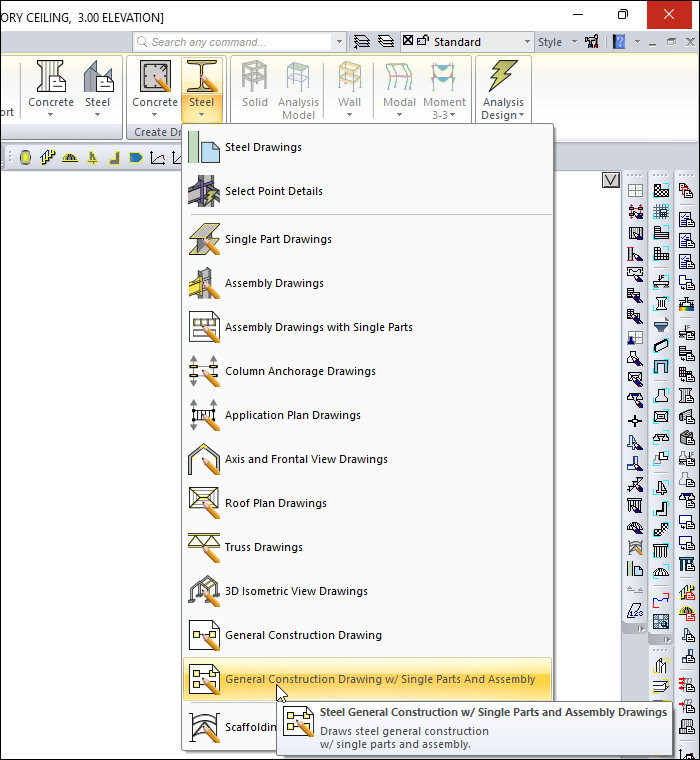Expand the Analysis Design dropdown
The width and height of the screenshot is (700, 760).
503,115
